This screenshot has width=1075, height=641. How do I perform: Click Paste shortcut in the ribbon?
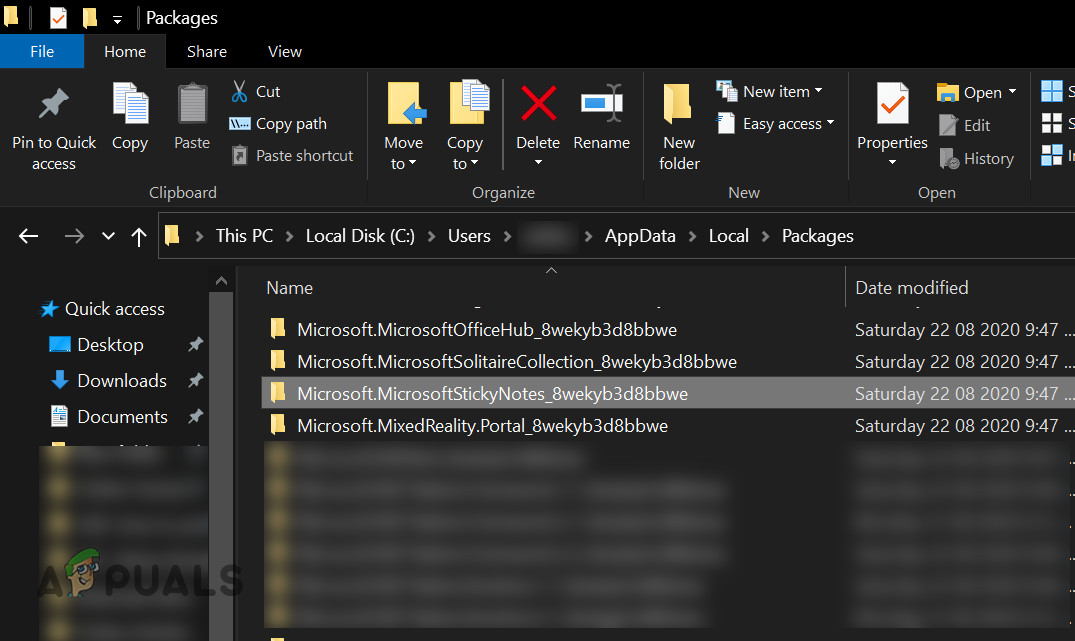pos(293,156)
